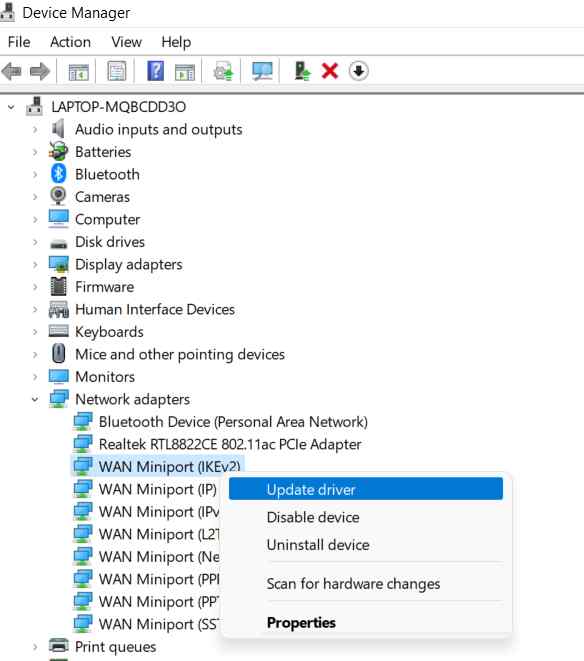Viewport: 584px width, 661px height.
Task: Expand the Display adapters category
Action: (x=35, y=264)
